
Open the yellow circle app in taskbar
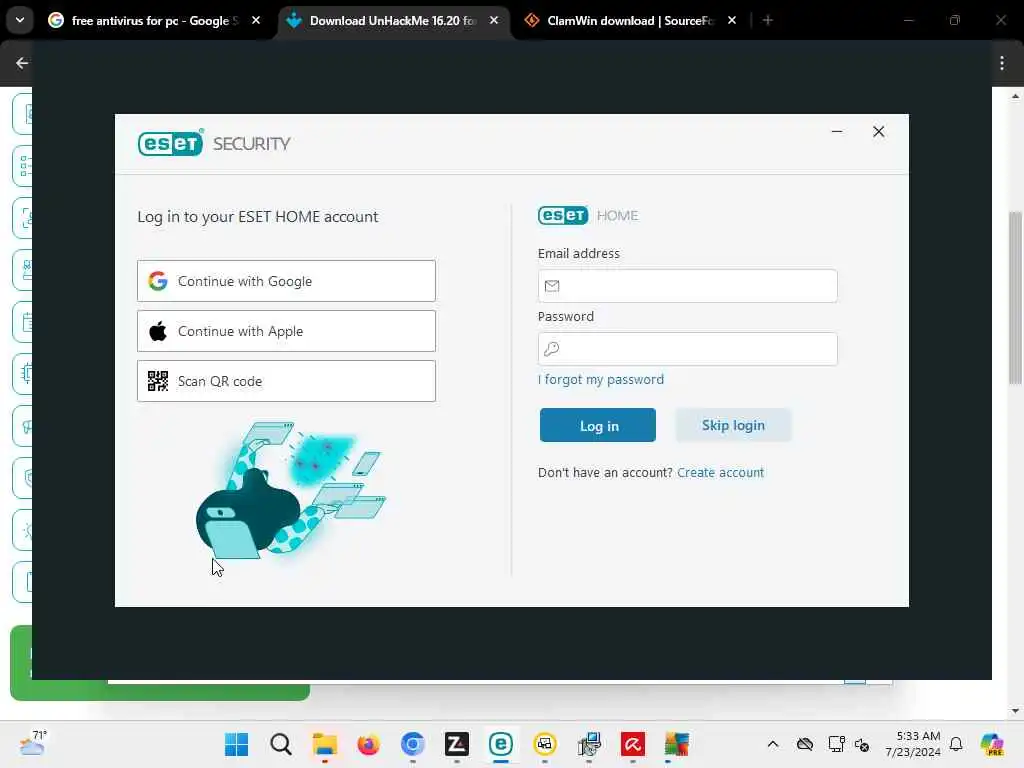(x=545, y=744)
